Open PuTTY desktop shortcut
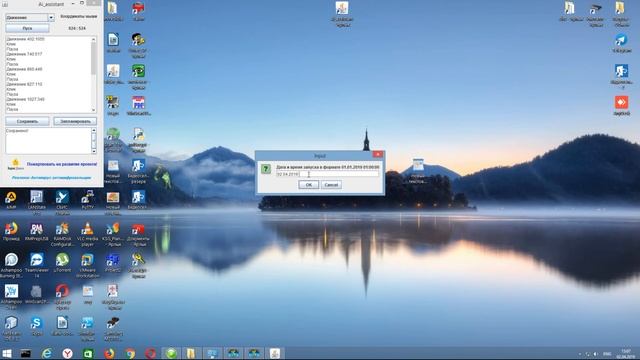Screen dimensions: 640x360 (87, 200)
